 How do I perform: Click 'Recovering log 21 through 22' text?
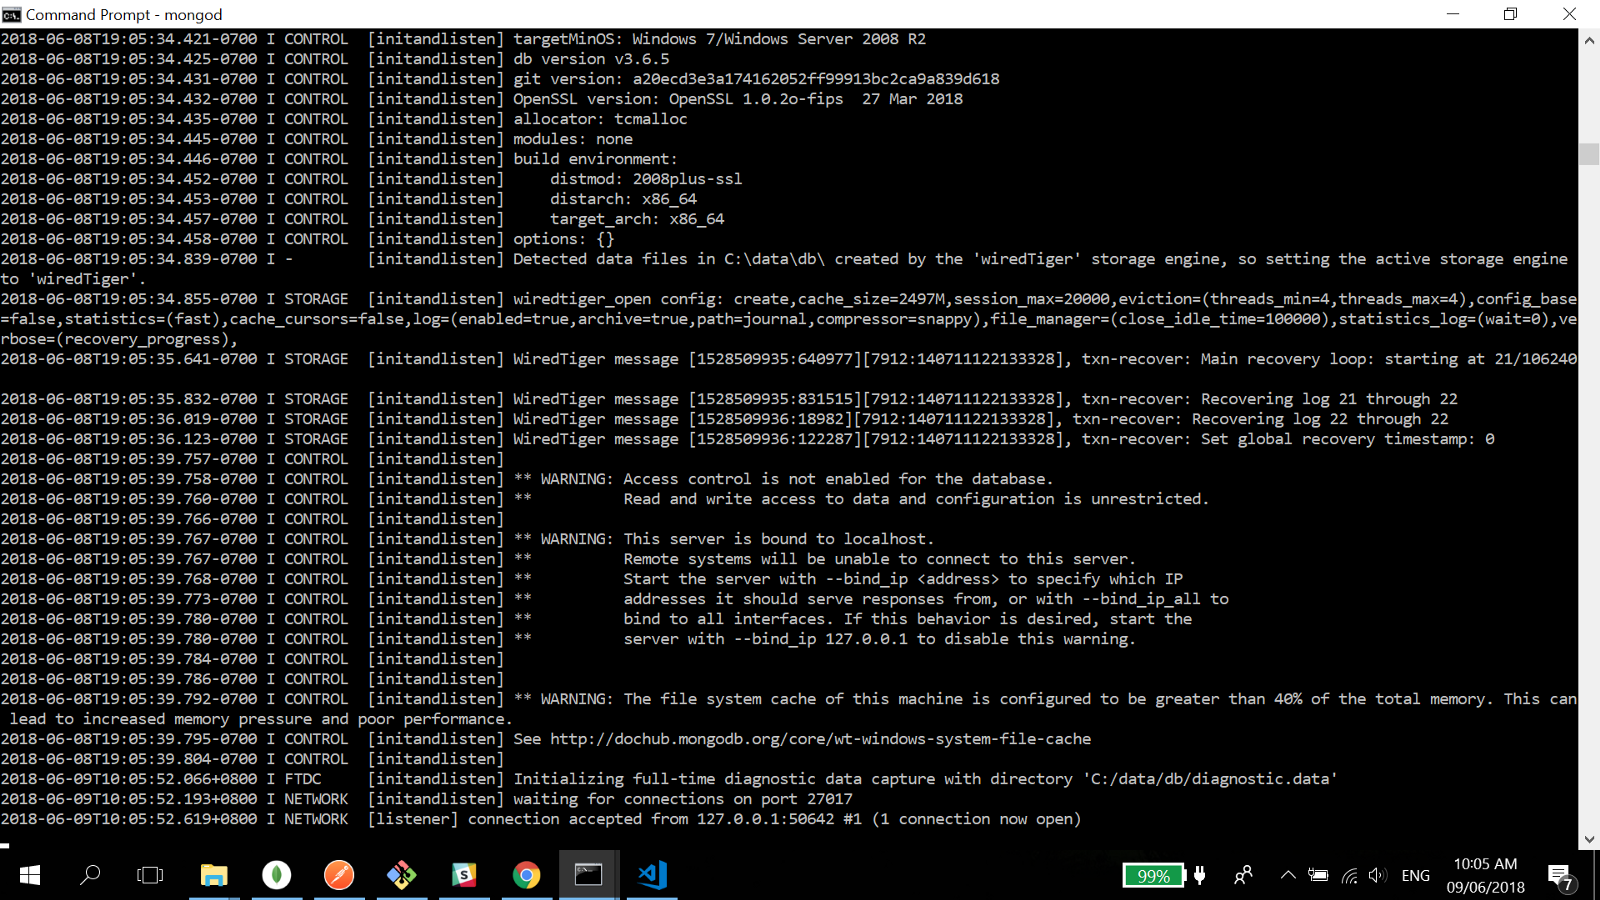[1329, 399]
